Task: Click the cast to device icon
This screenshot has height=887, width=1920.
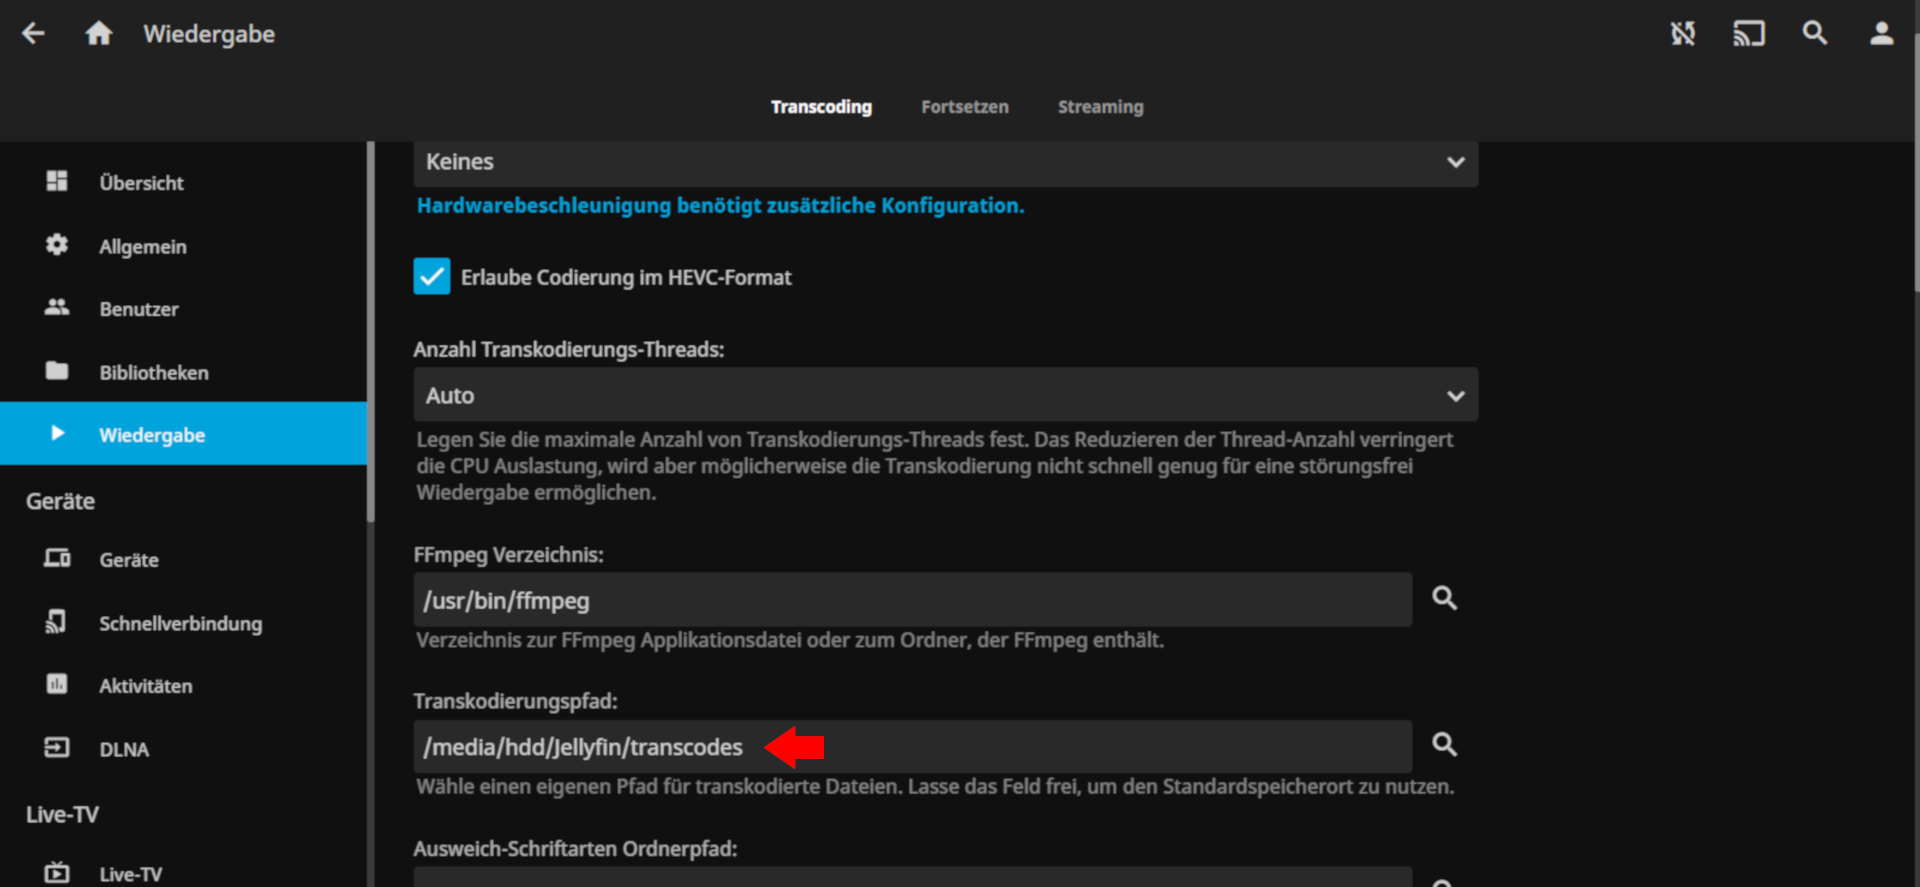Action: (1748, 34)
